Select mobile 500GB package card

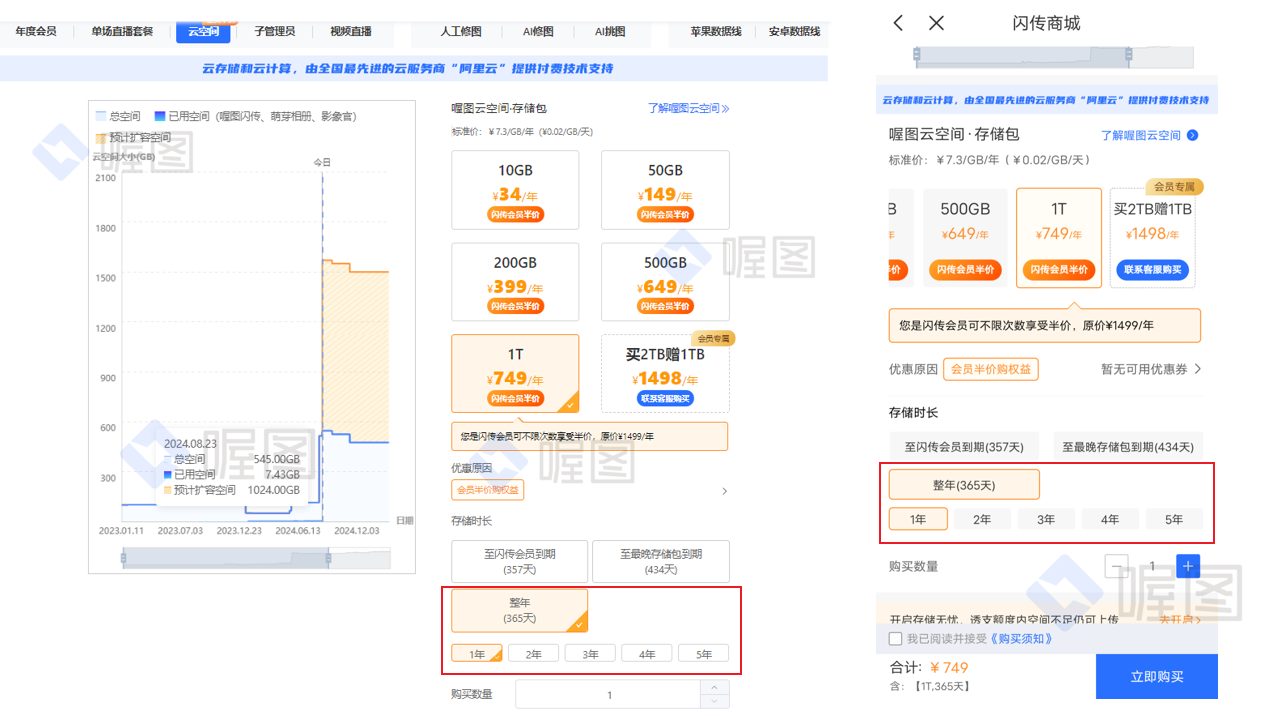tap(965, 238)
